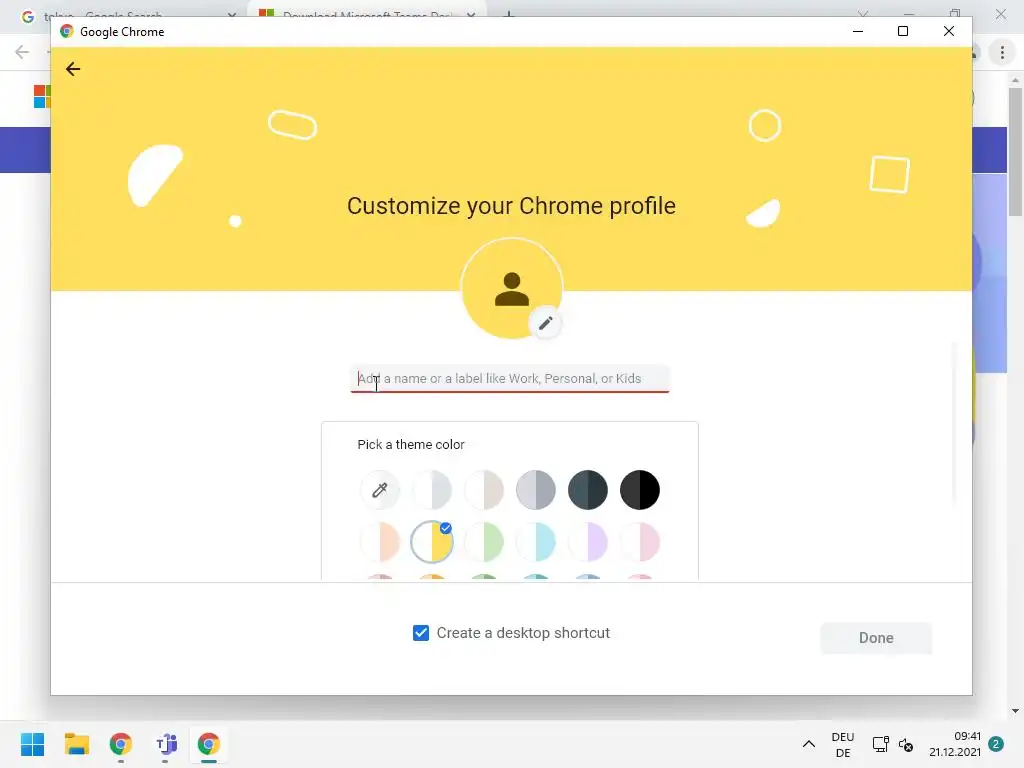Choose the dark slate theme swatch
This screenshot has width=1024, height=768.
[x=588, y=490]
